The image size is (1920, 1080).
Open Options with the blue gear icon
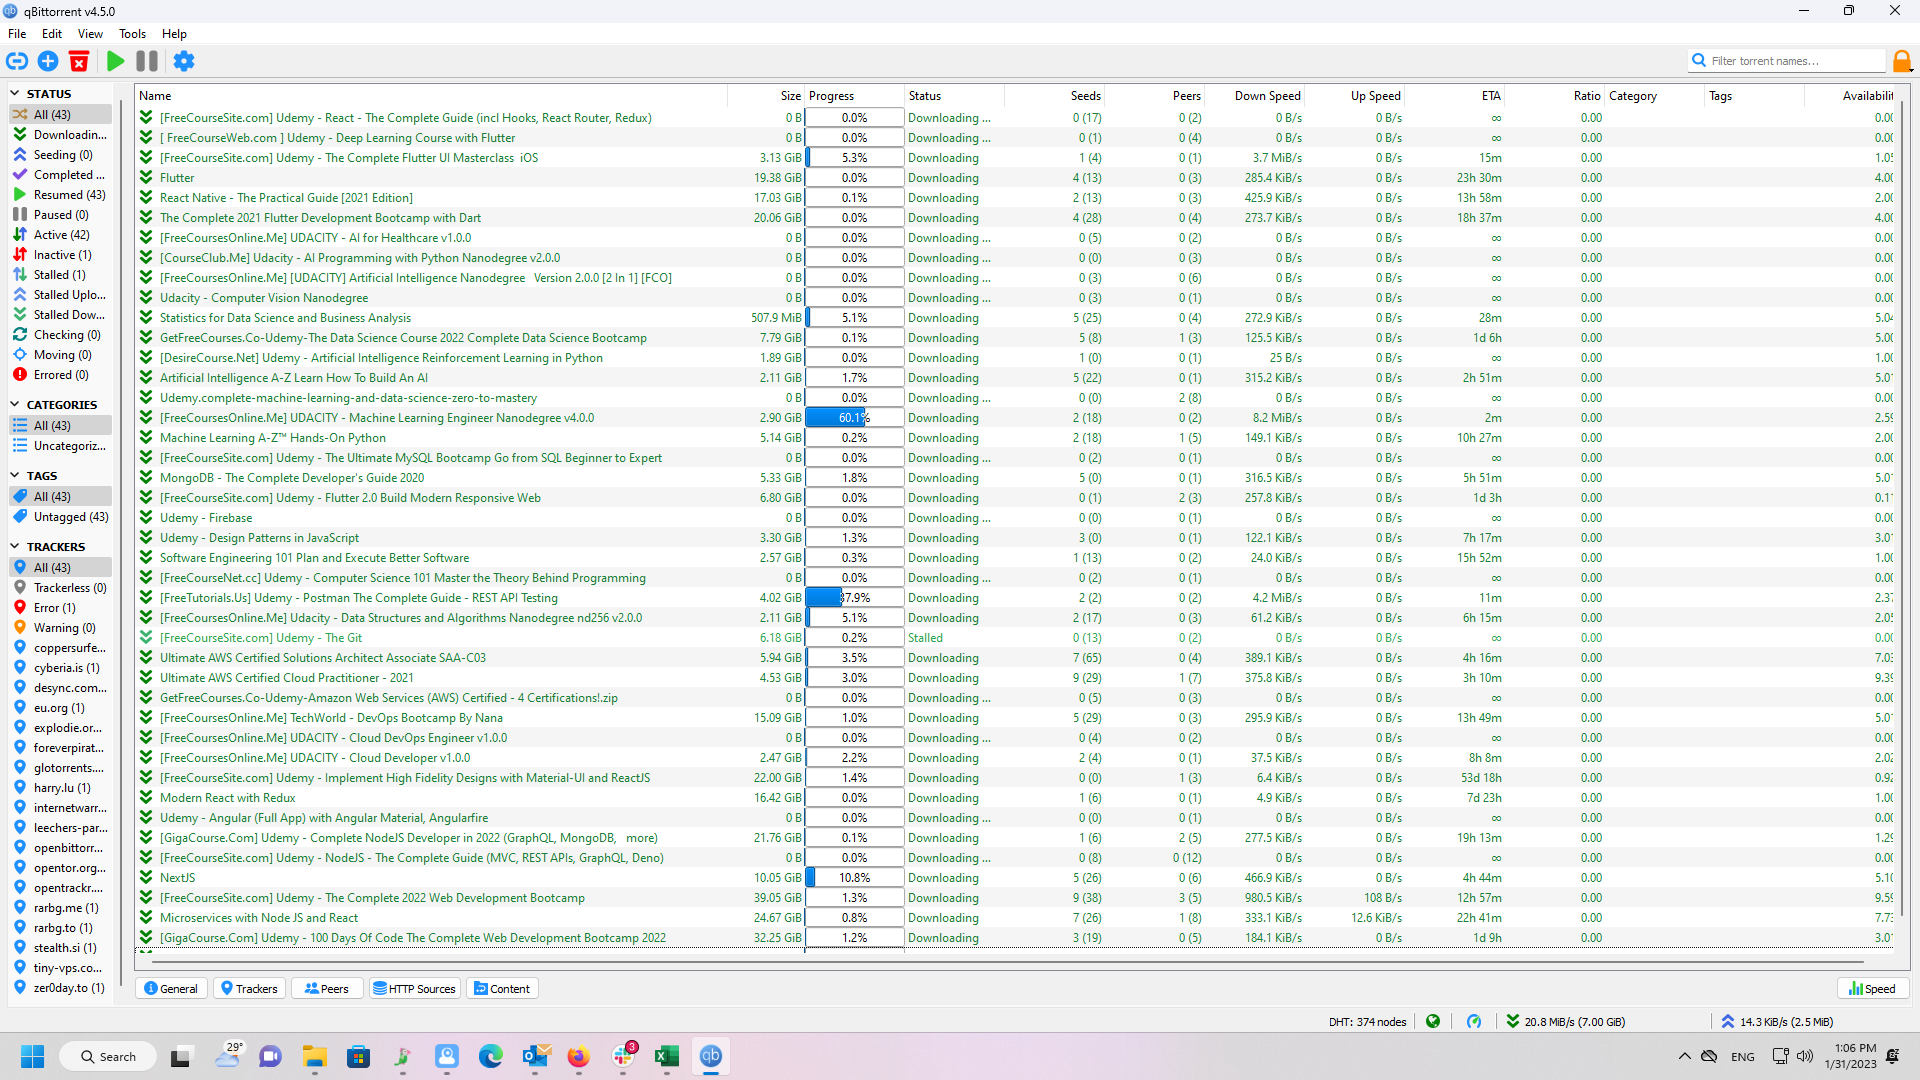(x=184, y=61)
